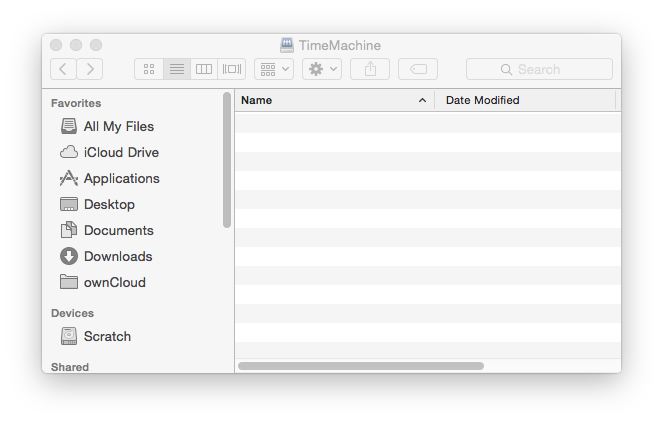This screenshot has height=423, width=663.
Task: Click the Edit Tags toolbar button
Action: pyautogui.click(x=418, y=69)
